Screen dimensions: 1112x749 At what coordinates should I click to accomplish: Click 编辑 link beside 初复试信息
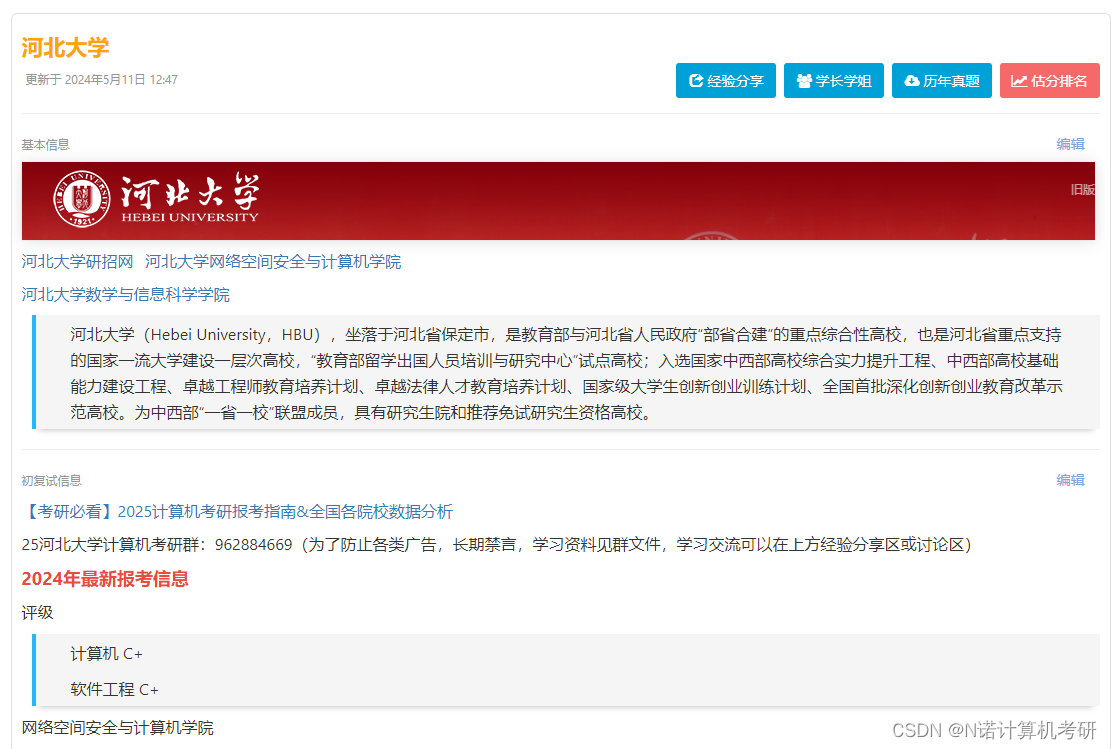tap(1070, 480)
